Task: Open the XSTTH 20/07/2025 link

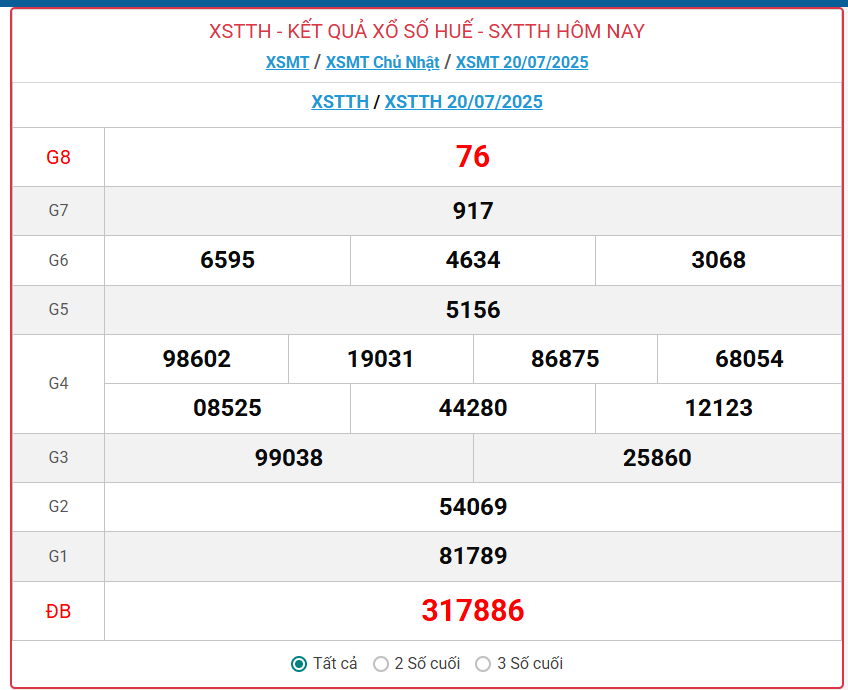Action: point(463,102)
